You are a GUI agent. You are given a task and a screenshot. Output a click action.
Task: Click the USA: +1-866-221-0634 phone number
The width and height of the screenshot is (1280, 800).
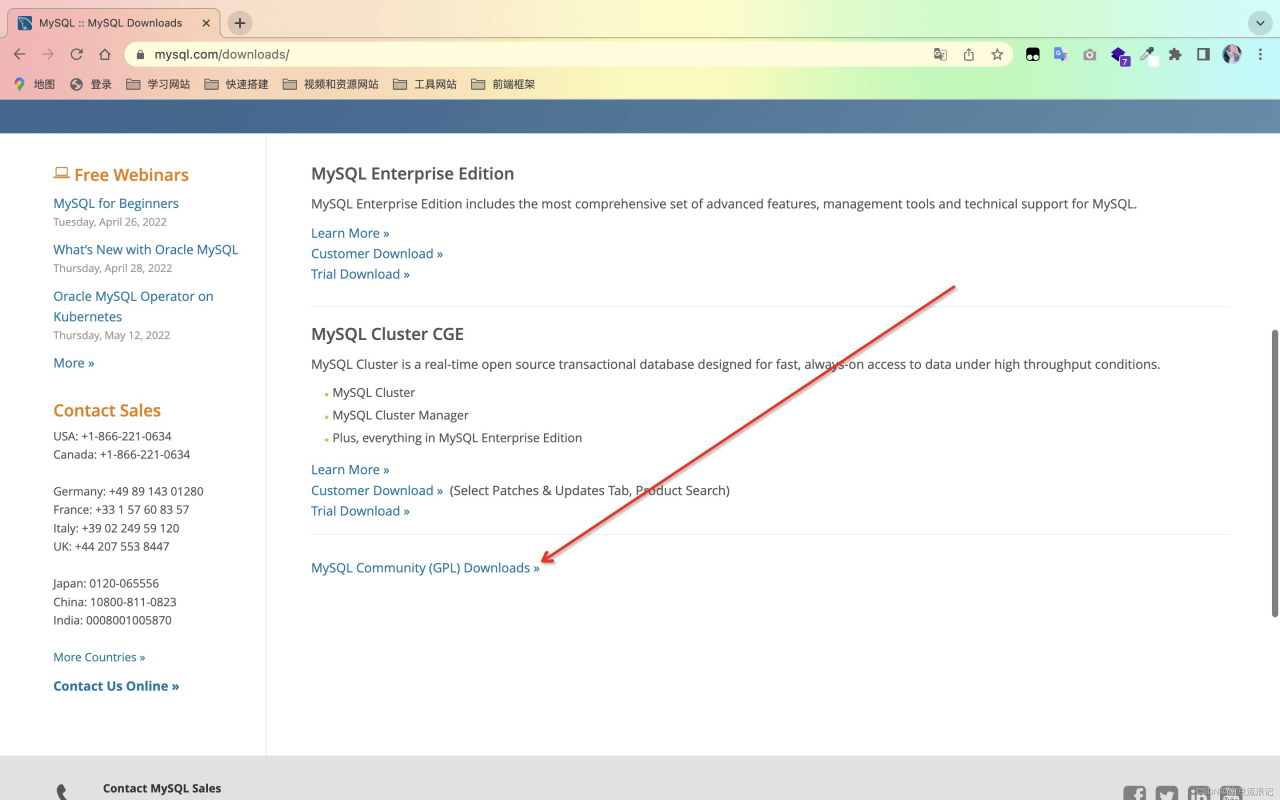click(112, 436)
